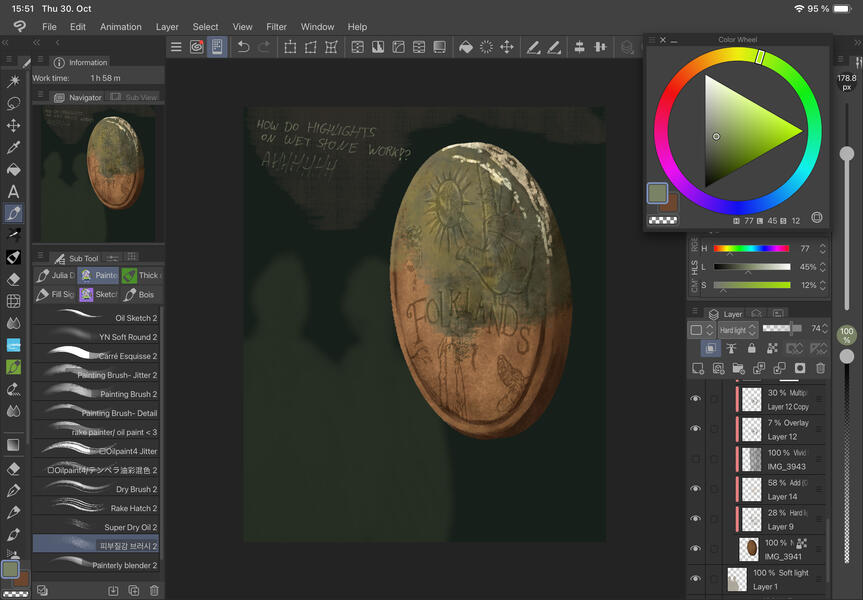Click the Fill bucket tool
Image resolution: width=863 pixels, height=600 pixels.
(14, 169)
